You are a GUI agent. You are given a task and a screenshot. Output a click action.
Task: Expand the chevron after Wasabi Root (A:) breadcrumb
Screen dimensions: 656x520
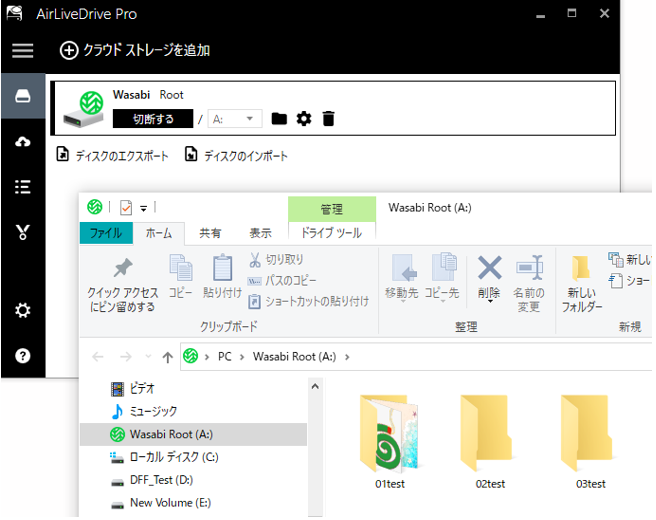(347, 357)
